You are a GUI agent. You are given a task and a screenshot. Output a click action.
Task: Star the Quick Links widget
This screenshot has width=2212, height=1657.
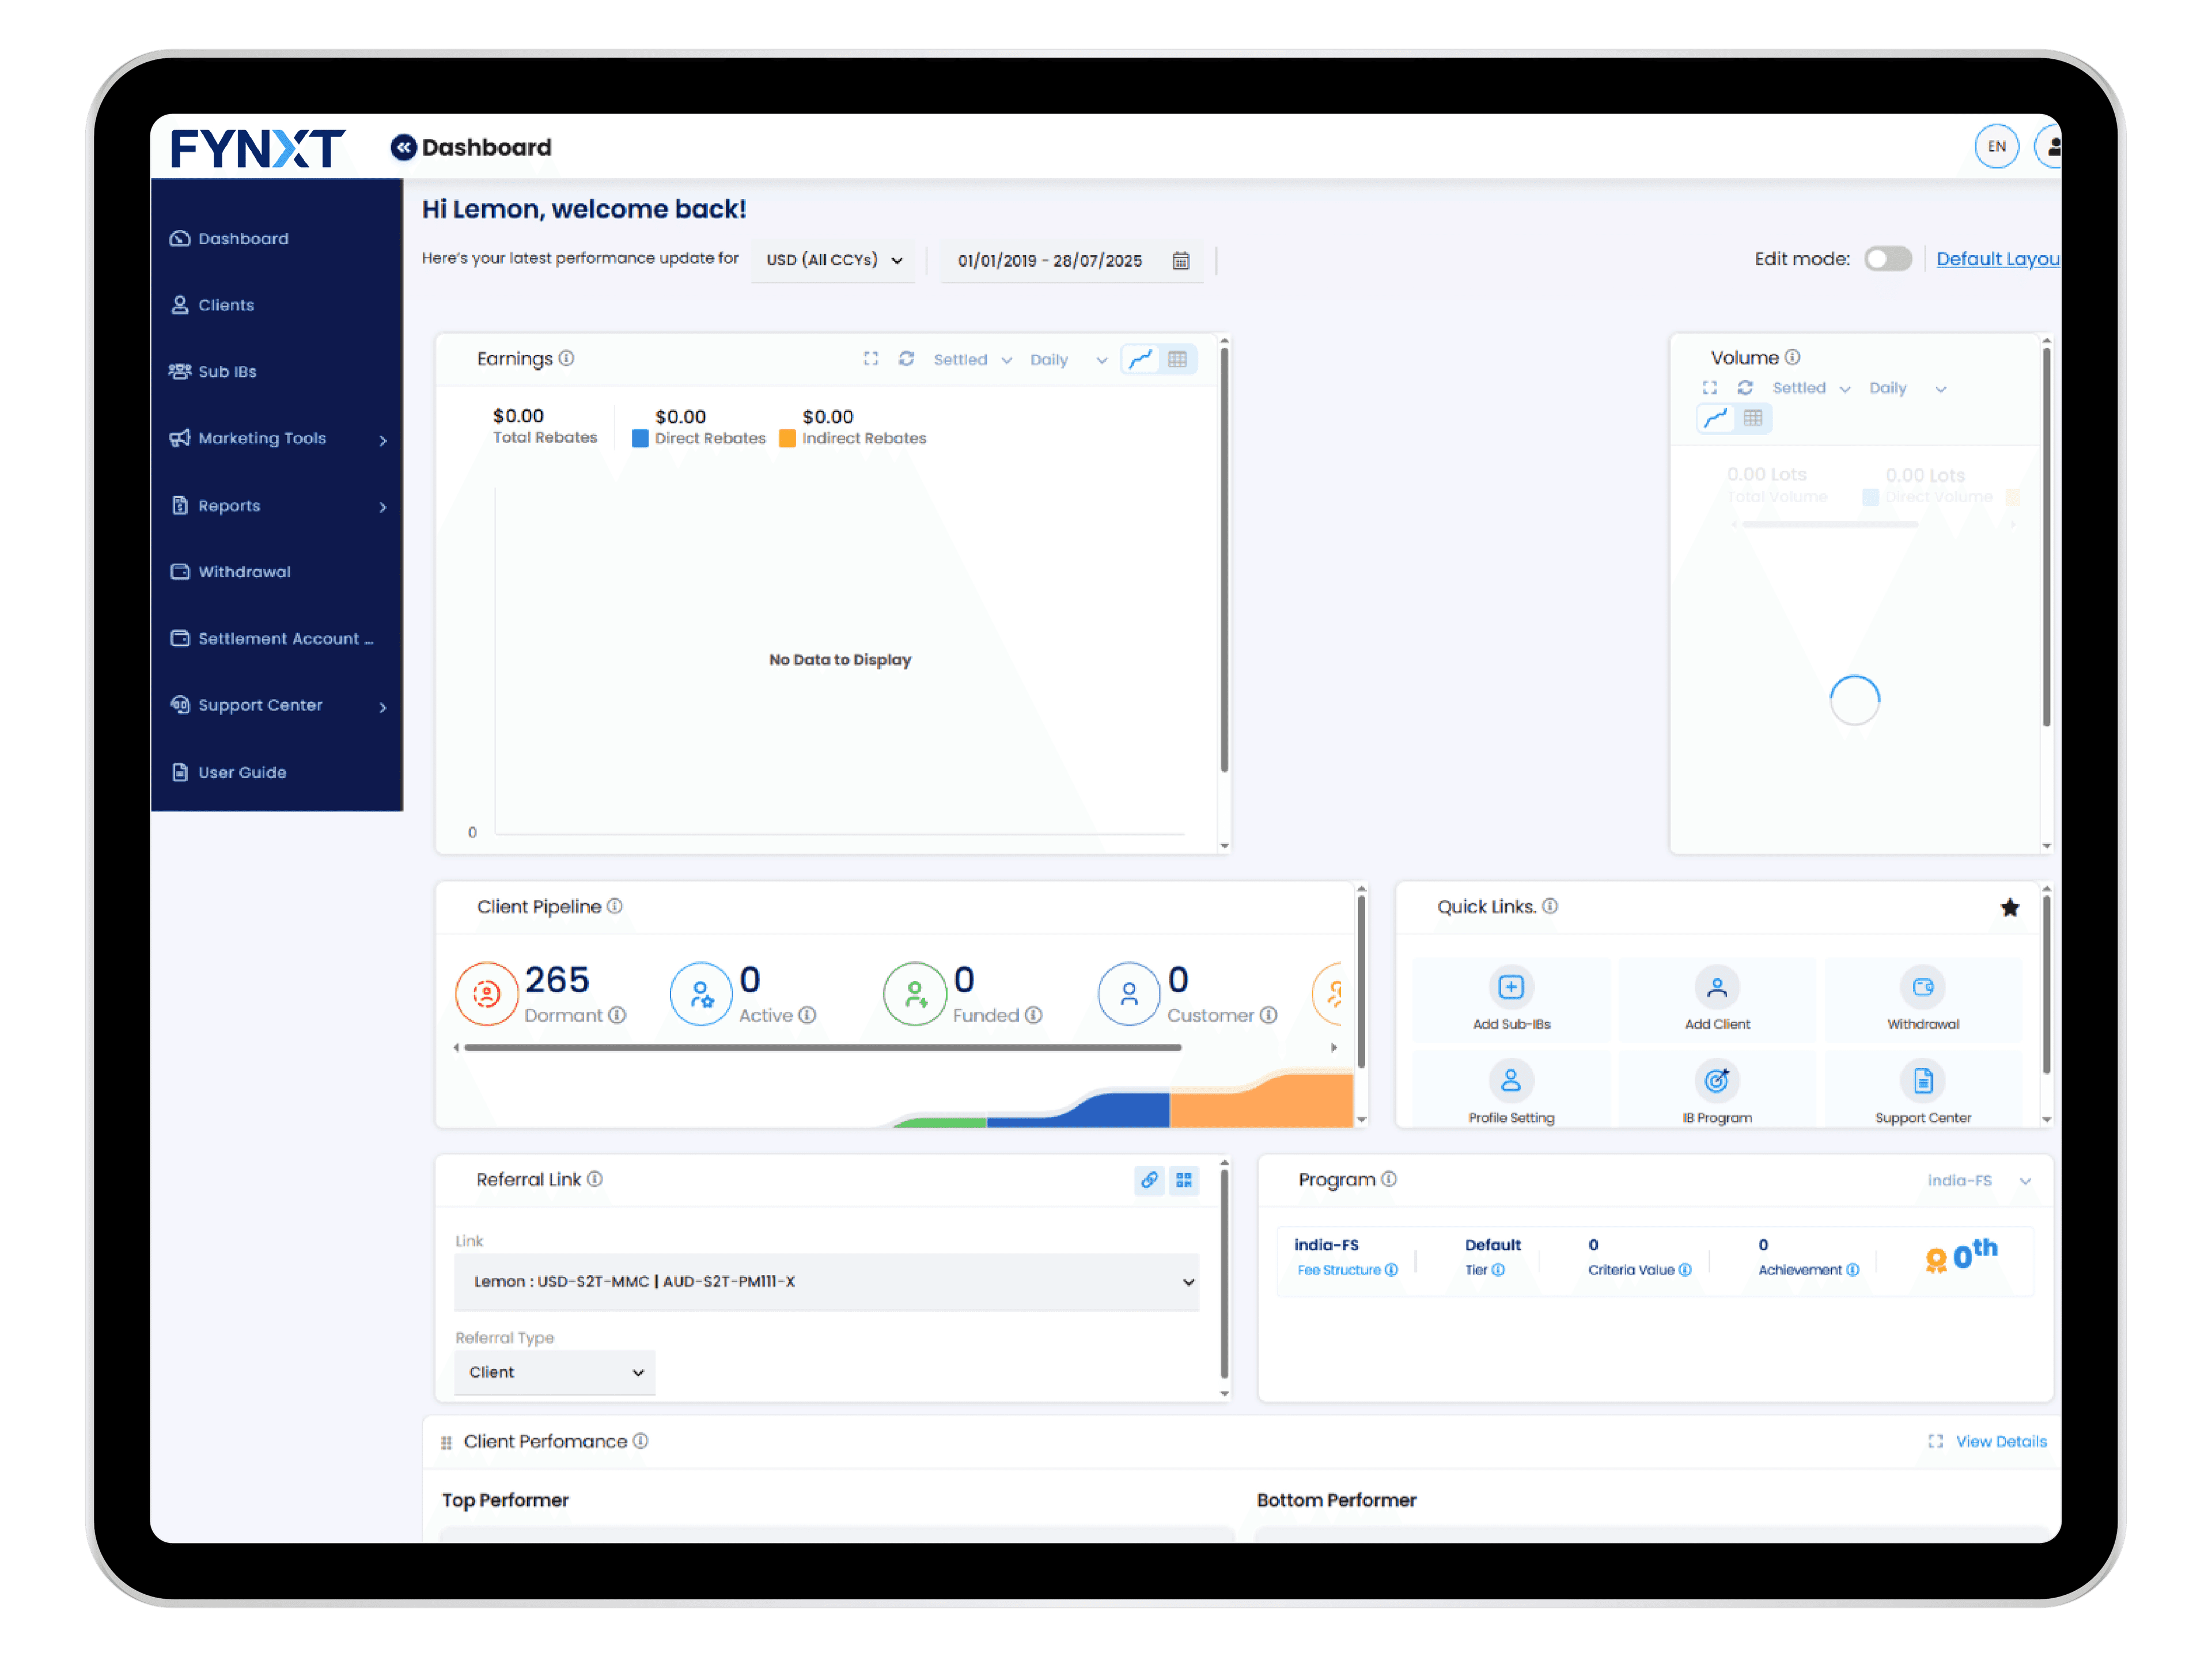click(2010, 908)
